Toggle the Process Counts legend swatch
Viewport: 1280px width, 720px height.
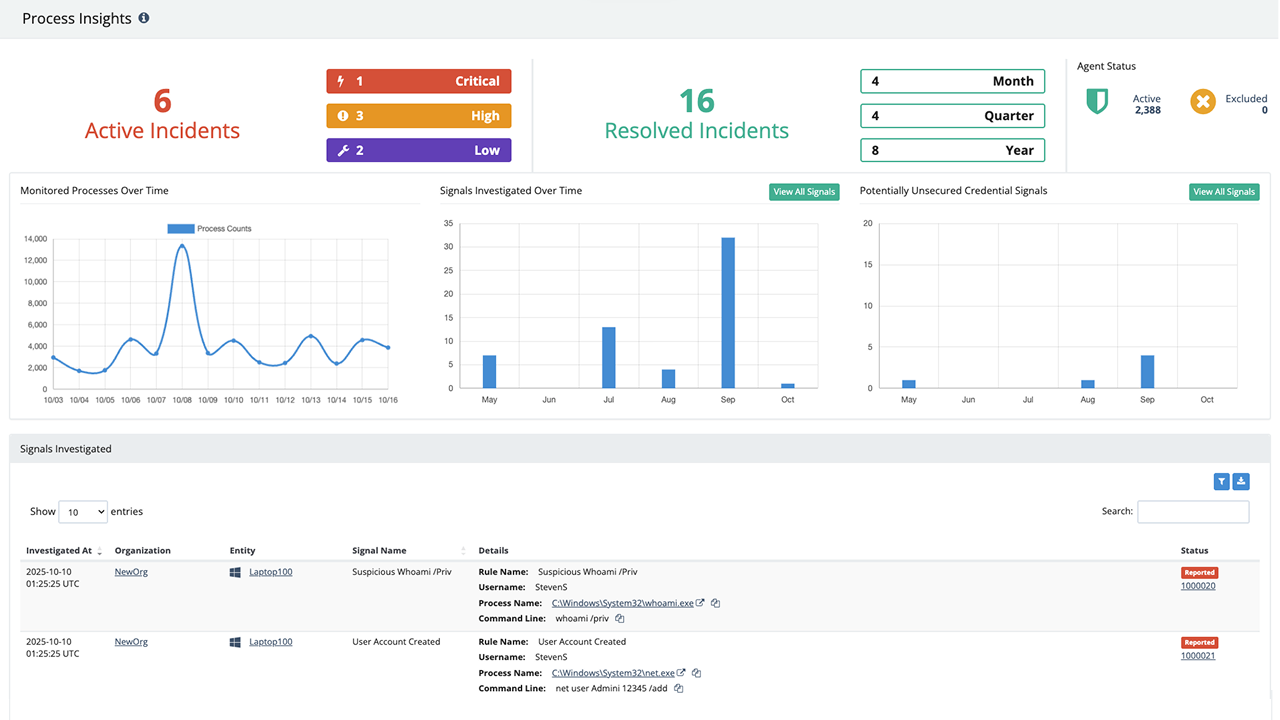click(x=181, y=229)
